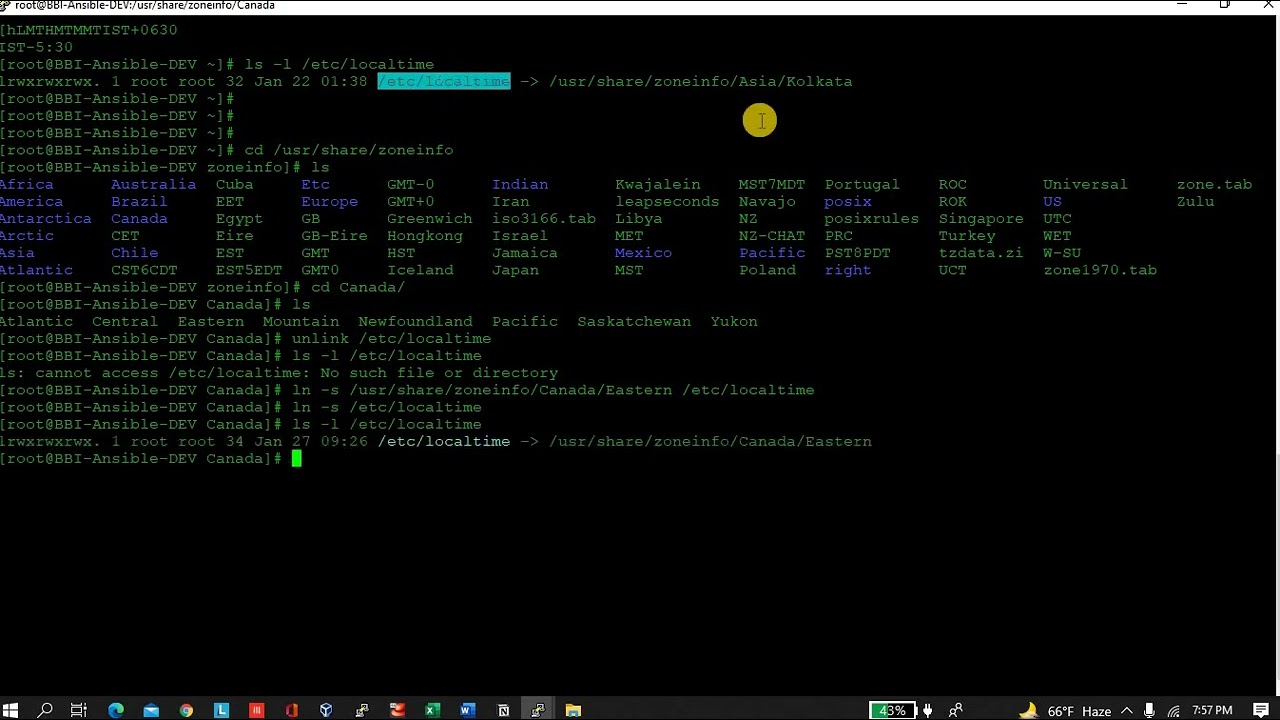
Task: Click the /usr/share/zoneinfo/Canada/Eastern symlink target in the last ls output
Action: pos(710,441)
